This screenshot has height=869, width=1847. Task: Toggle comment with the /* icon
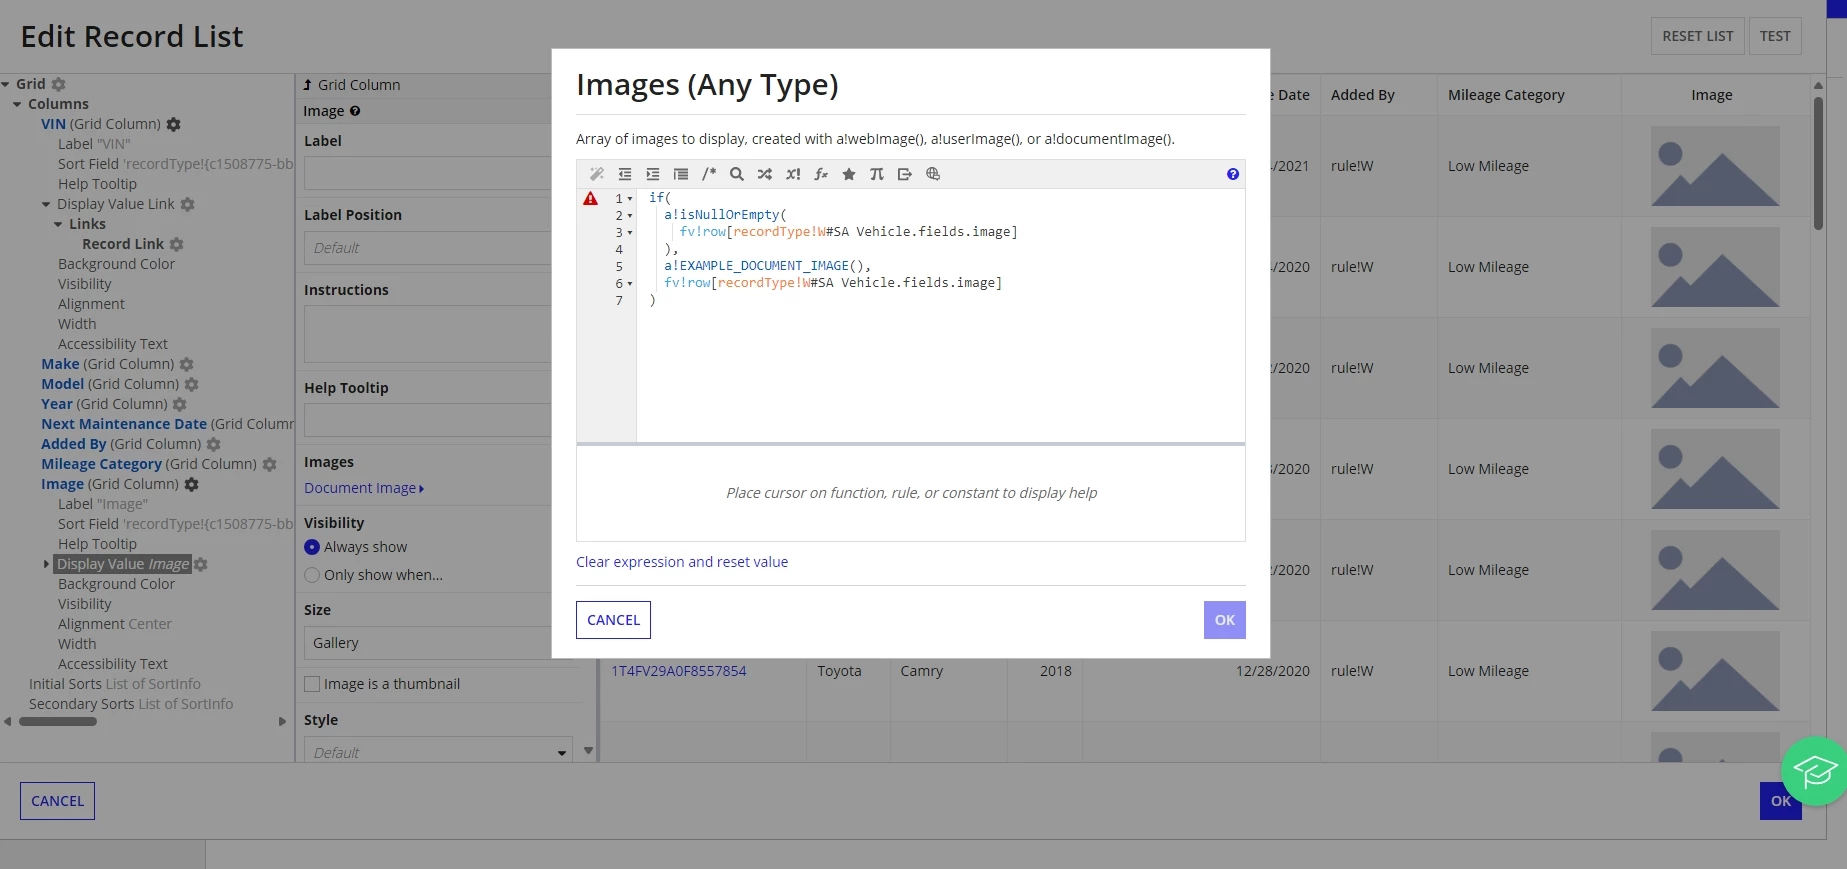pyautogui.click(x=709, y=174)
